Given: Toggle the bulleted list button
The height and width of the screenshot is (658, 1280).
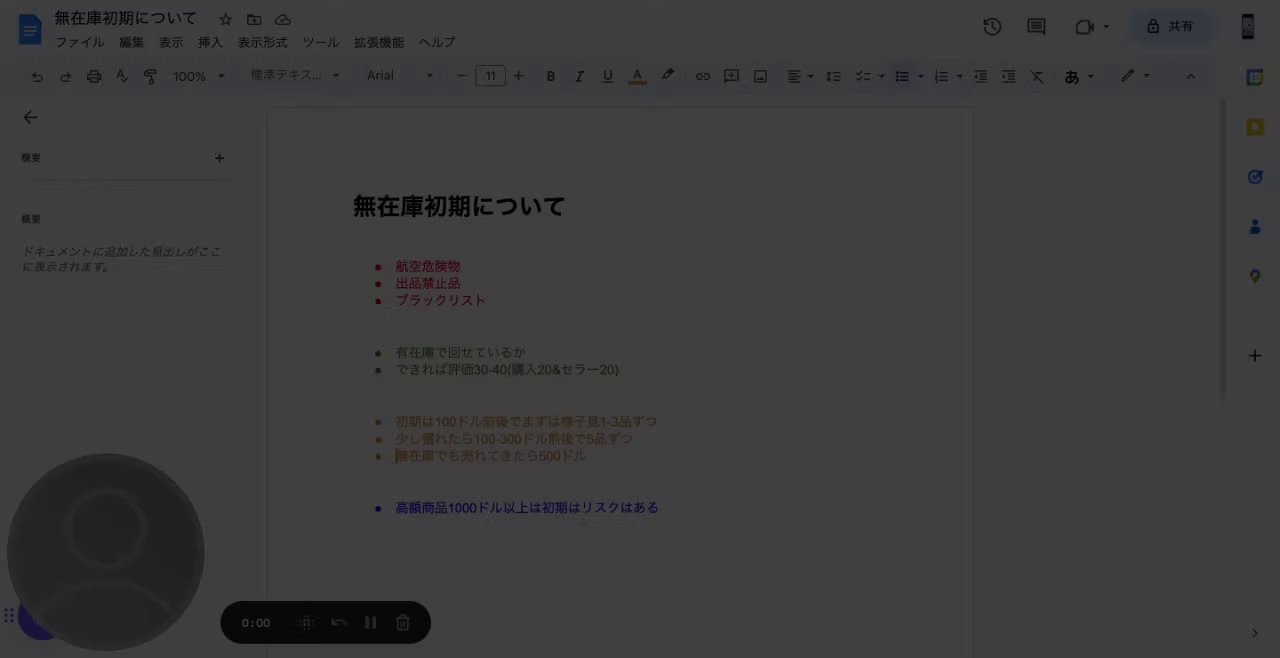Looking at the screenshot, I should coord(902,76).
